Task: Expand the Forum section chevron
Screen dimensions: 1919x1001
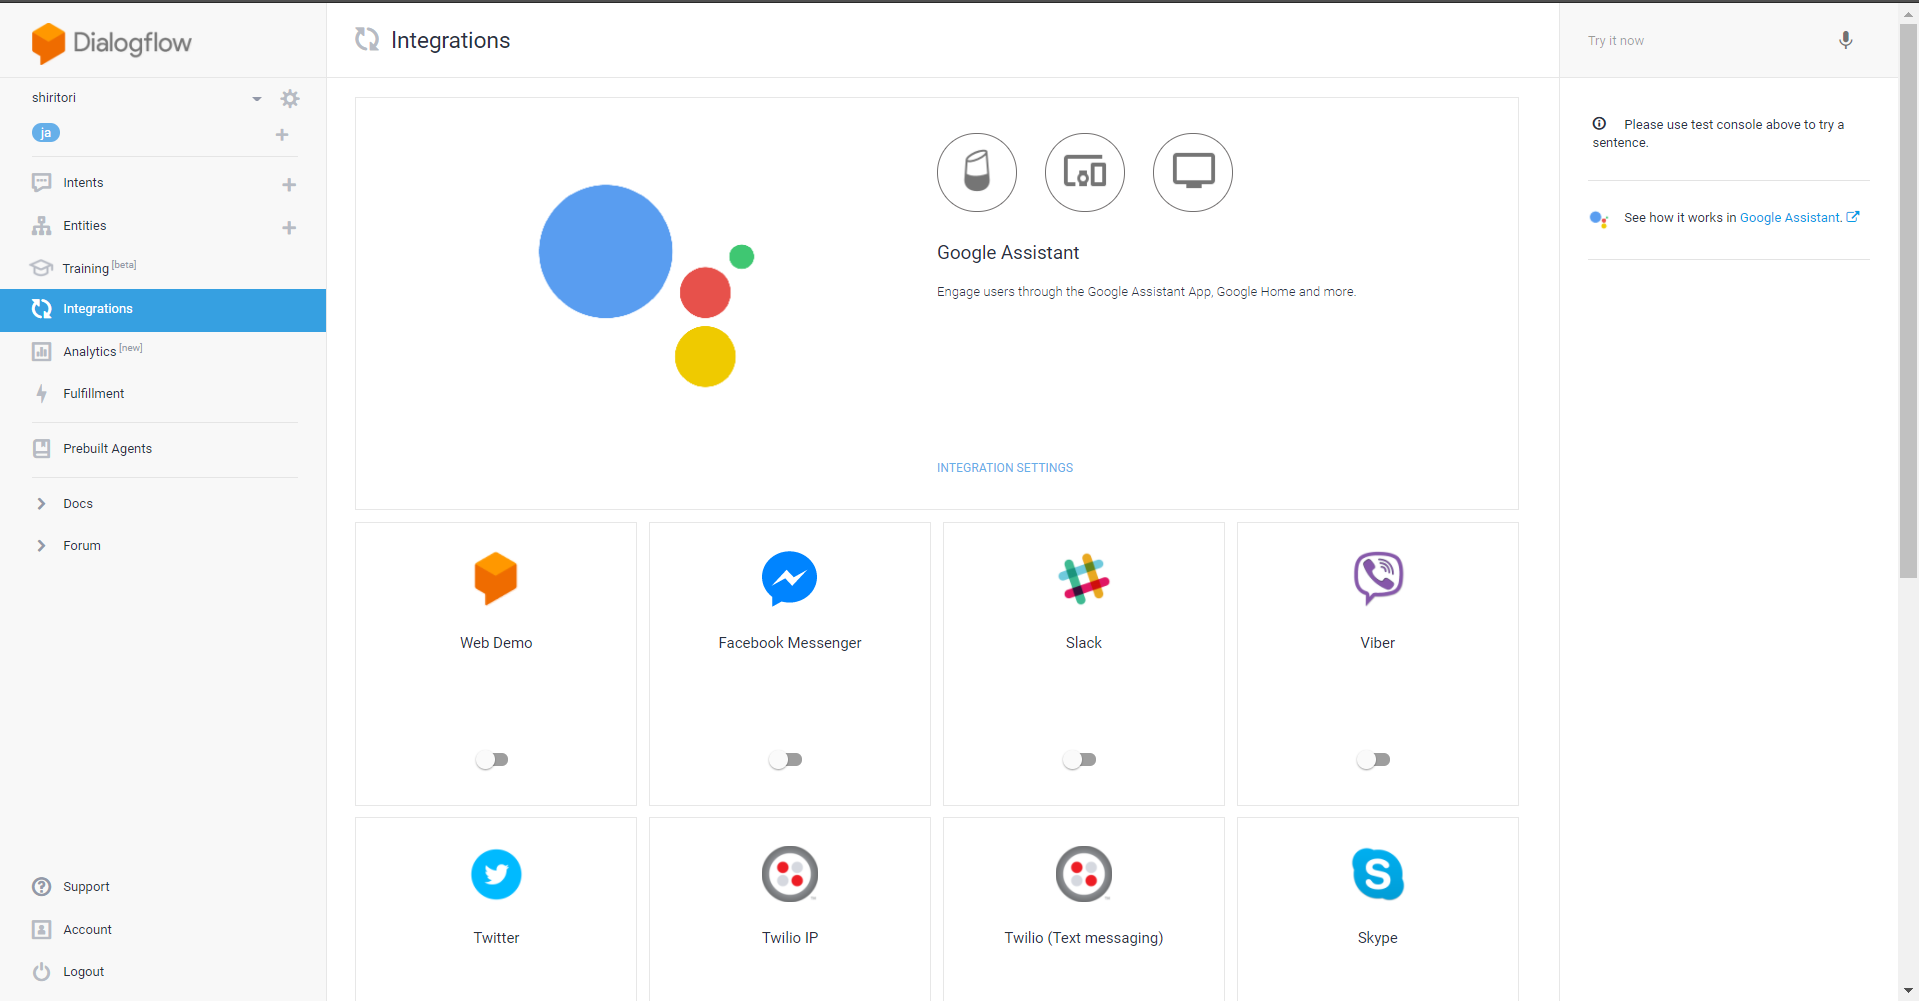Action: point(41,545)
